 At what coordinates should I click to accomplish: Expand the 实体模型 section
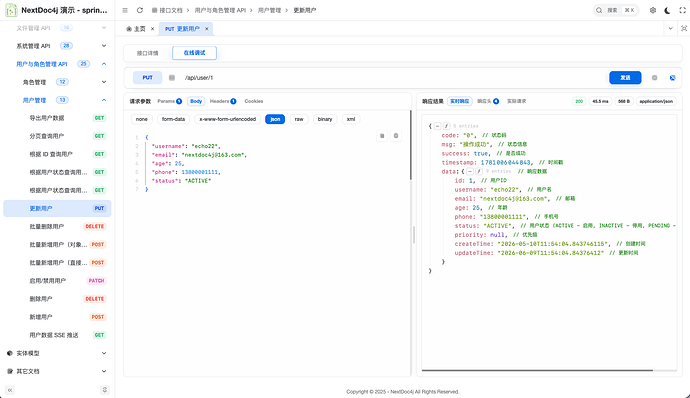(x=57, y=353)
